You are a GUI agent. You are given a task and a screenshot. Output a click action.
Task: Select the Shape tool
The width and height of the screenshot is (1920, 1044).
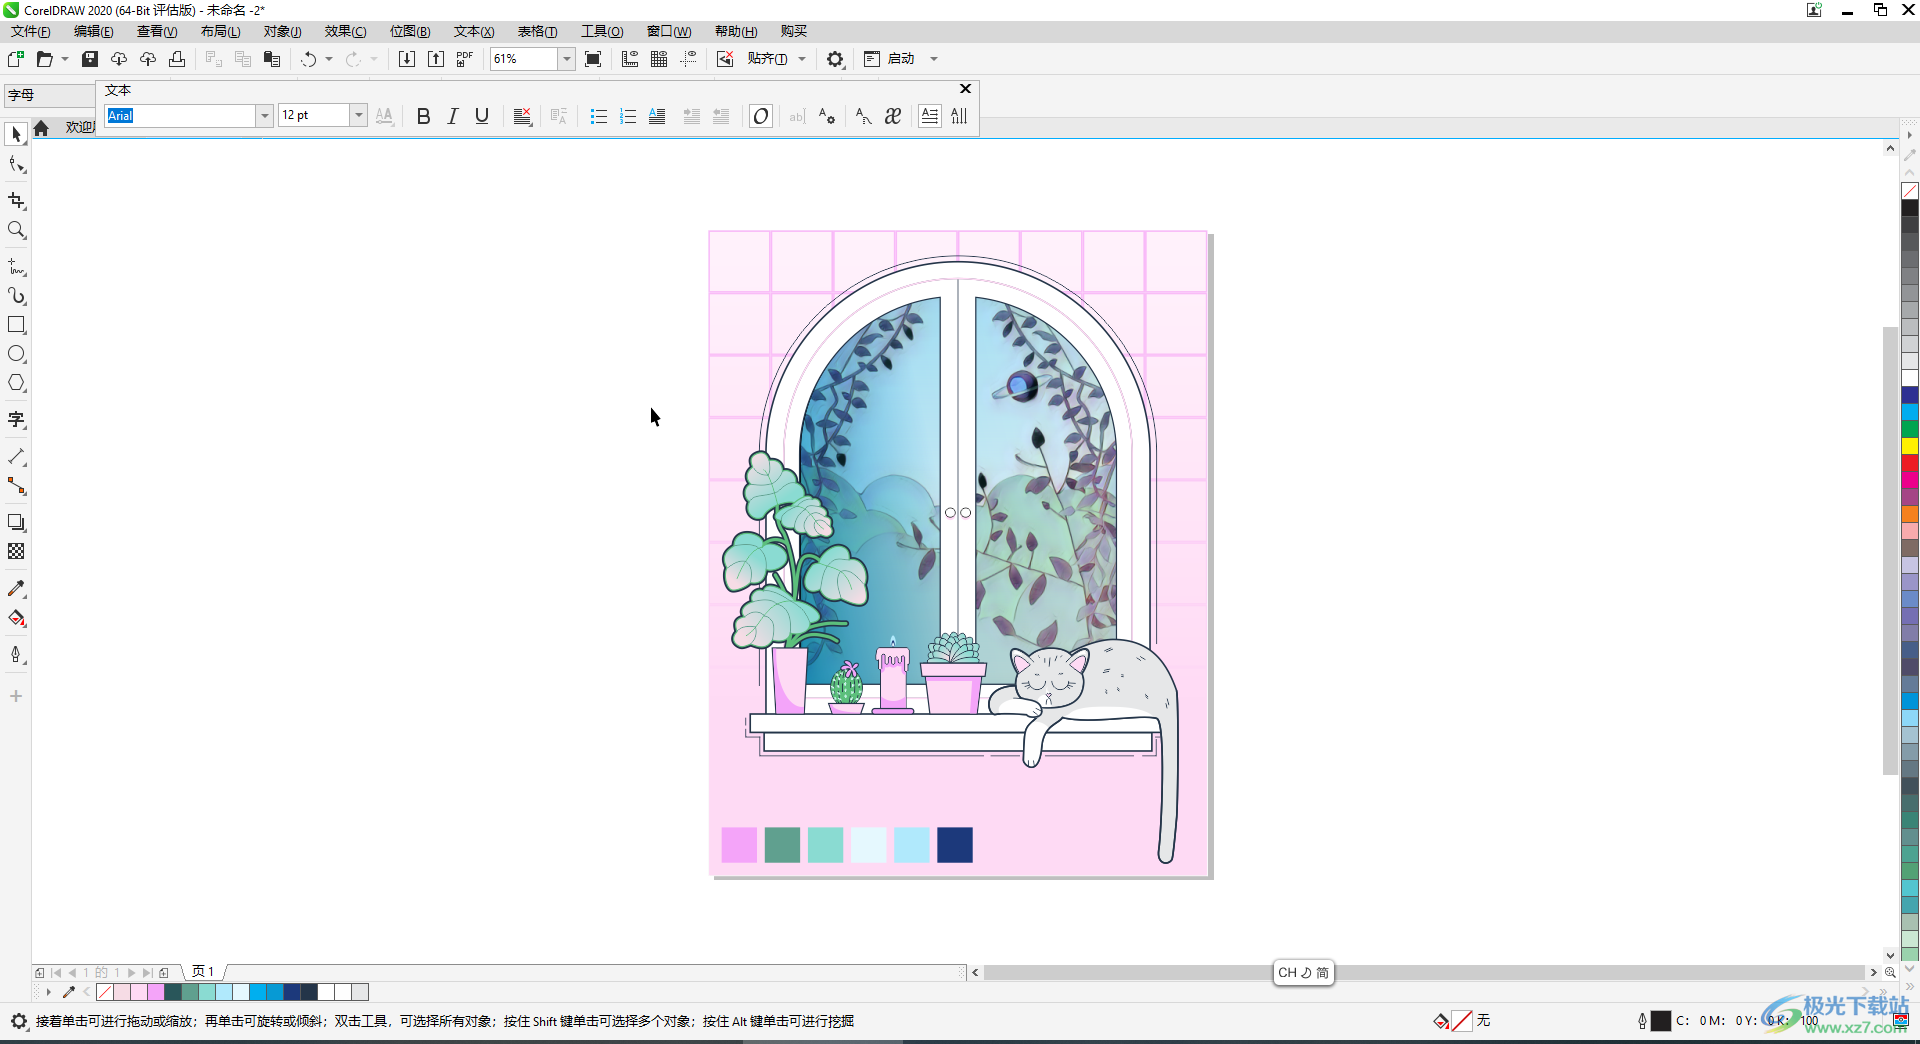16,164
